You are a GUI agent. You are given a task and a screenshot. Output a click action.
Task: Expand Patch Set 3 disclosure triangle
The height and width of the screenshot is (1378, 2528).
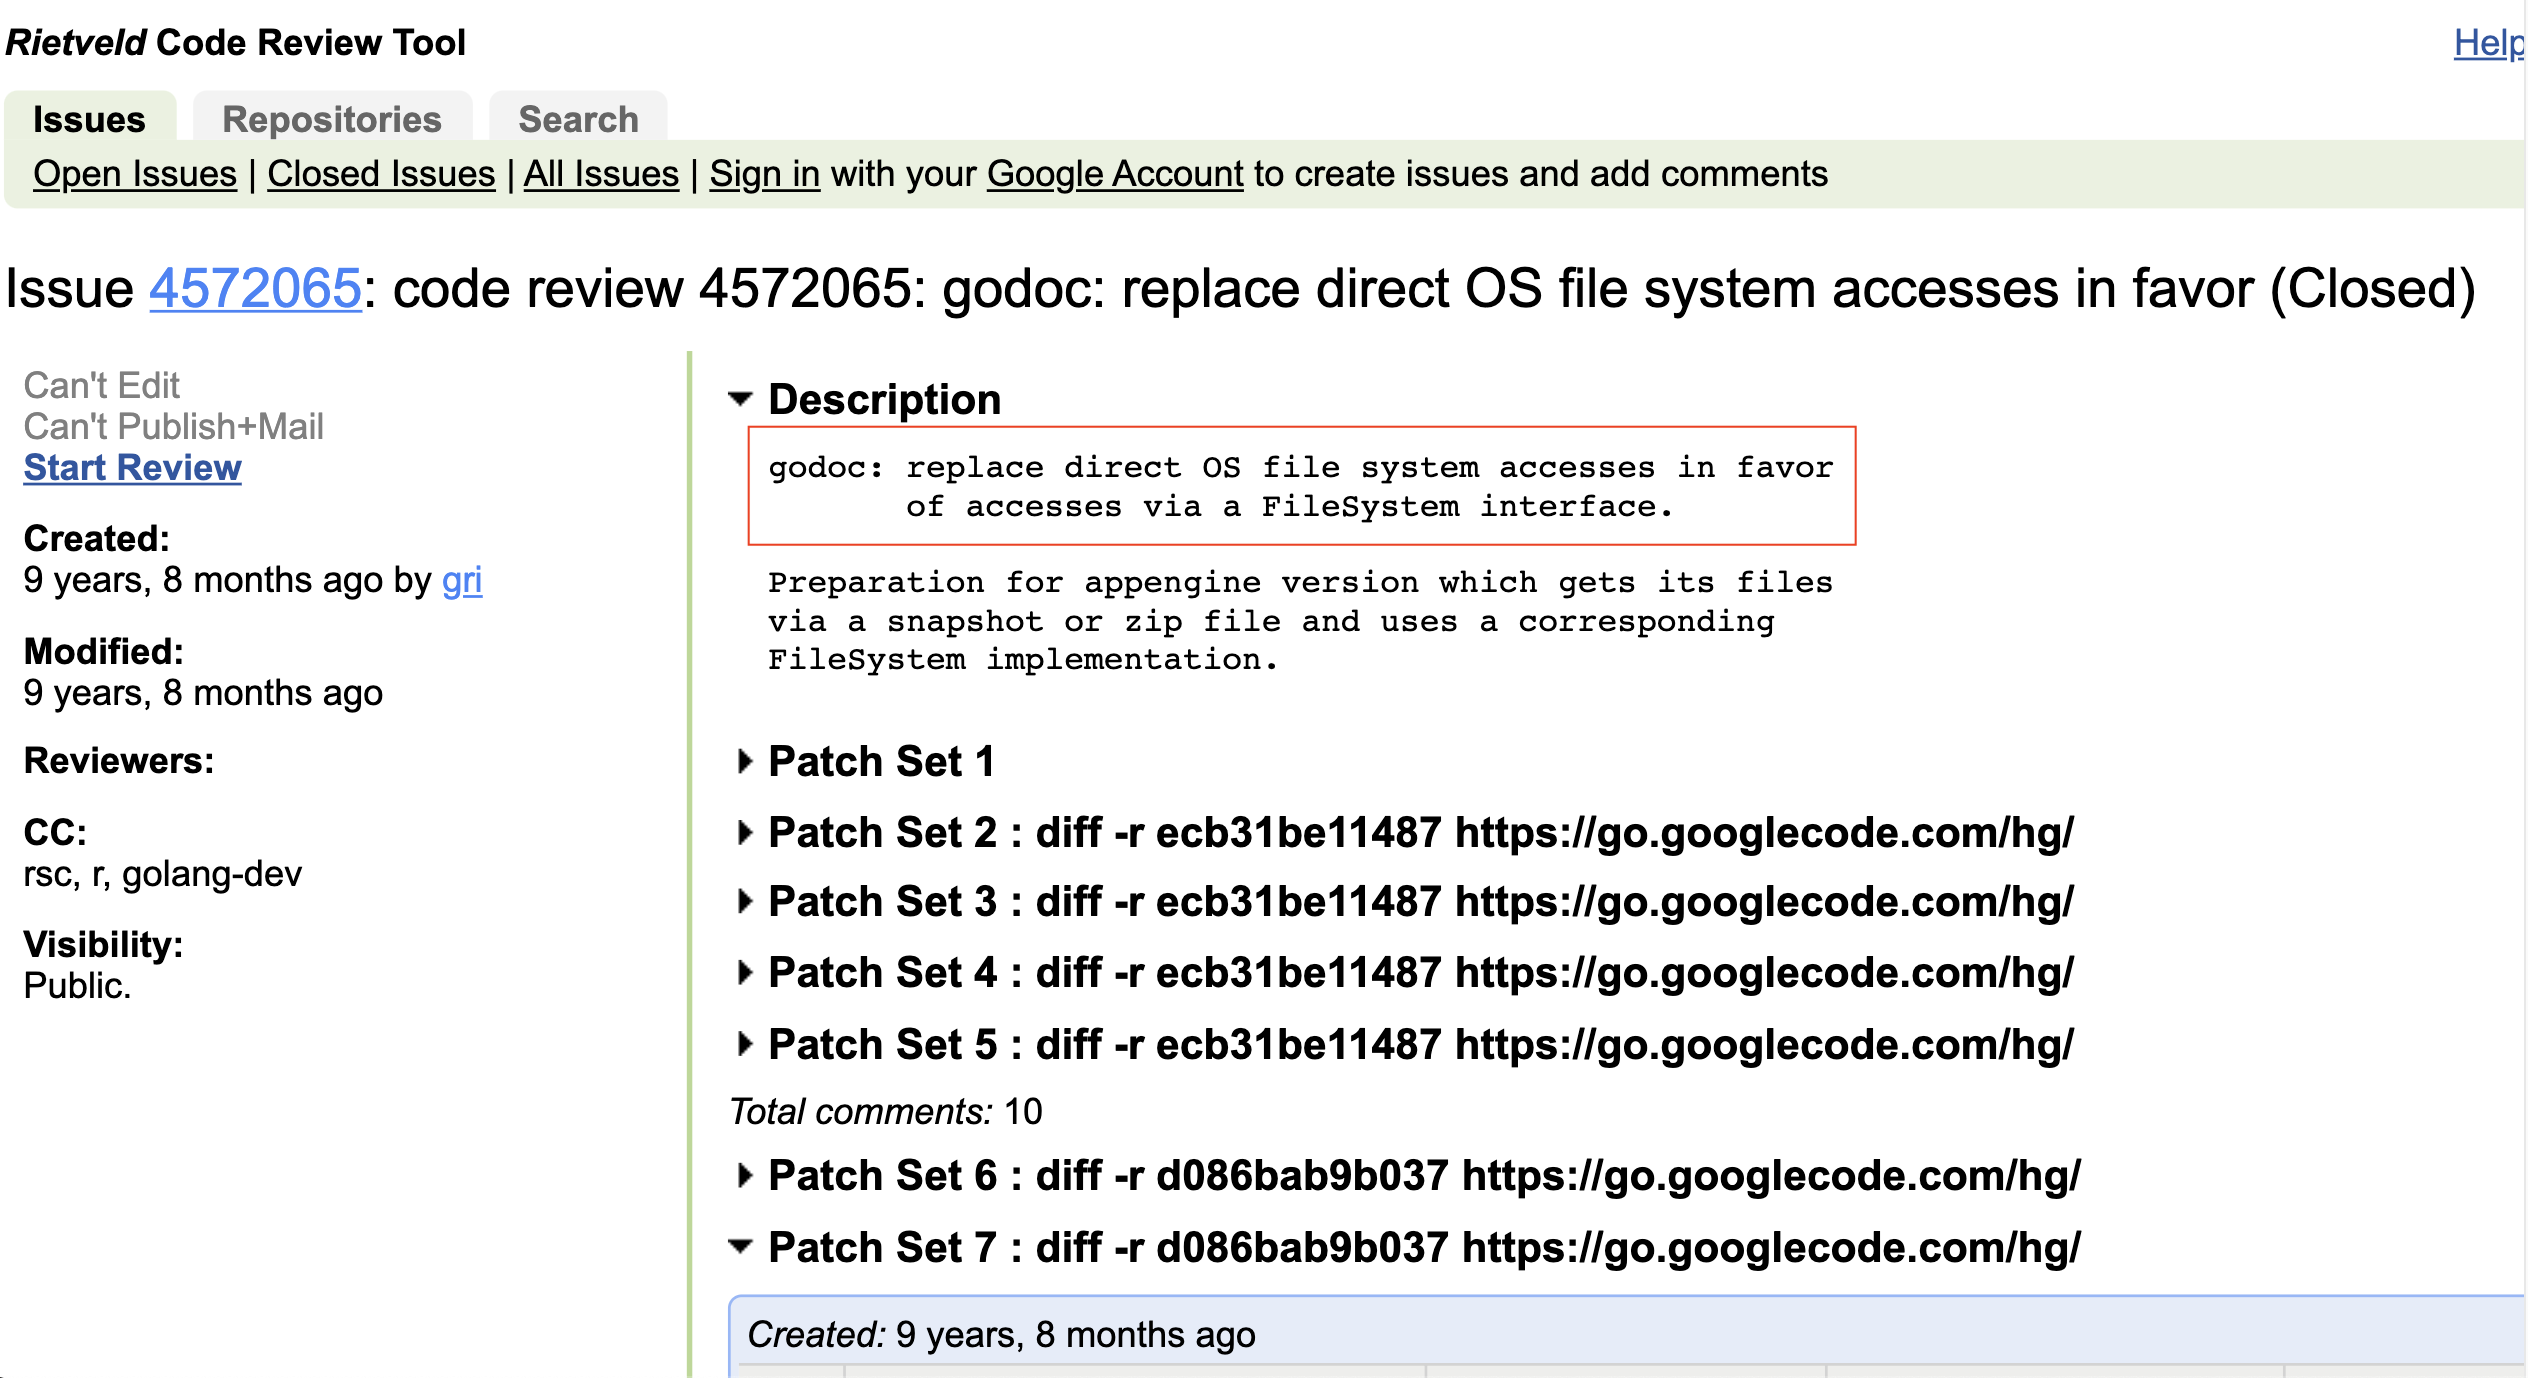(x=744, y=901)
